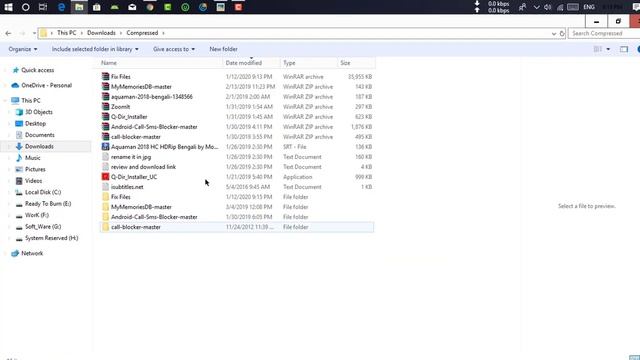Select aquaman-2018-bengali-1348566 archive

237,97
